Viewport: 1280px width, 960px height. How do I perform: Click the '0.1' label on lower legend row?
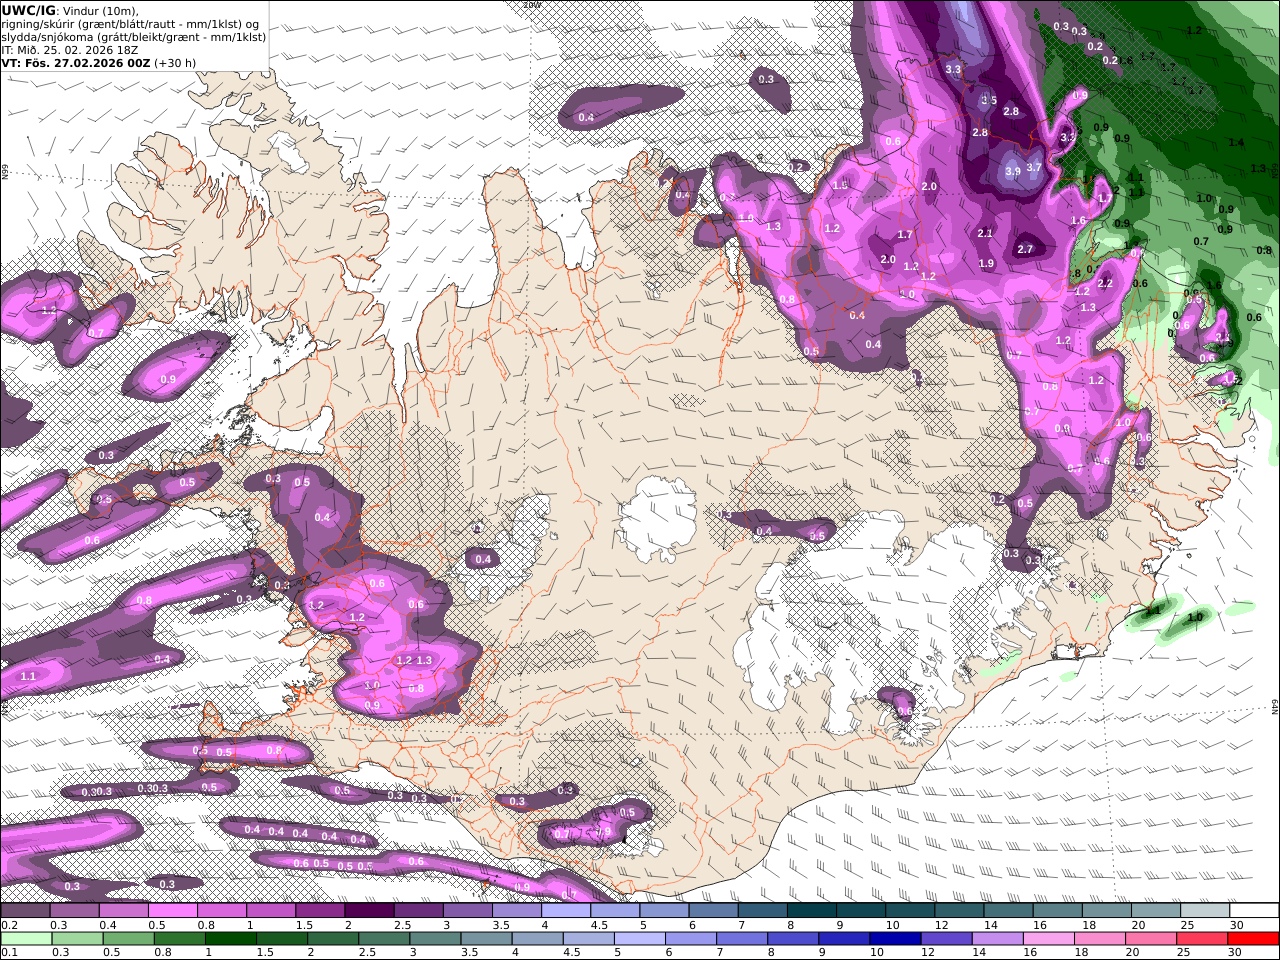pyautogui.click(x=9, y=953)
